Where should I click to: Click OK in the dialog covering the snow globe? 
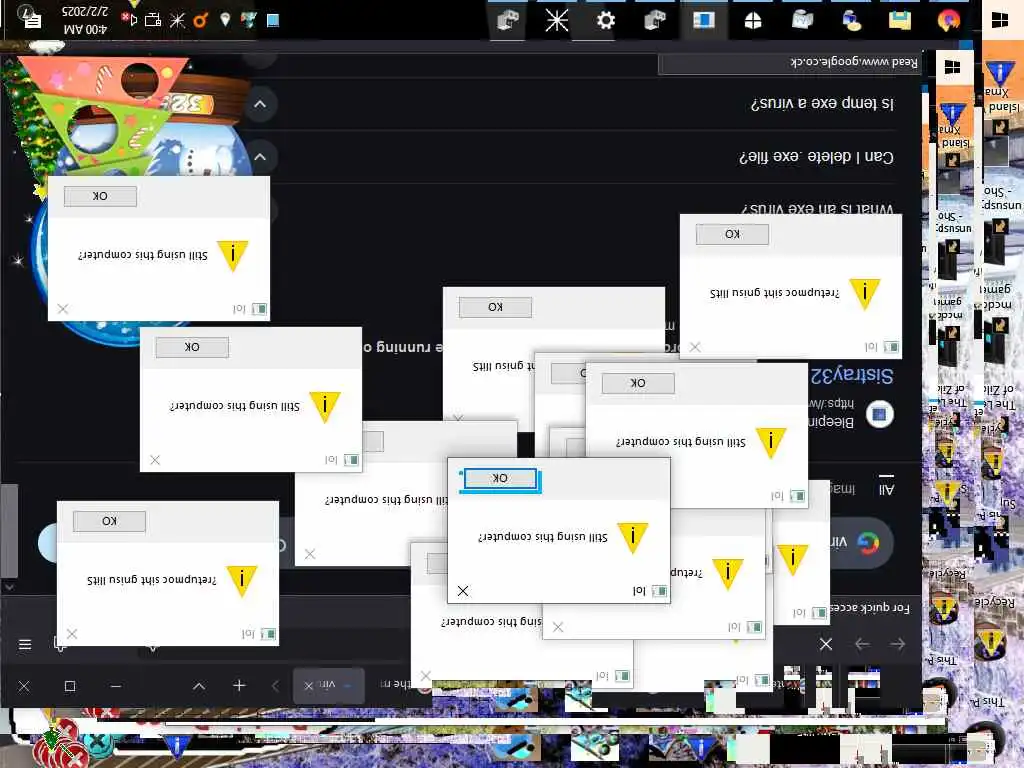(100, 196)
